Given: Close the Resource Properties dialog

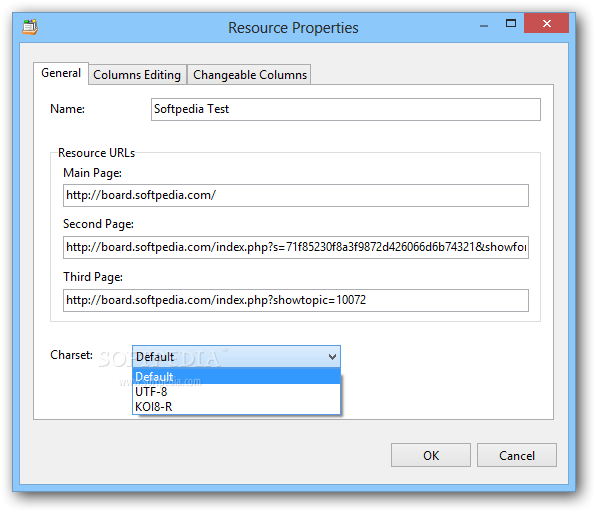Looking at the screenshot, I should coord(546,24).
